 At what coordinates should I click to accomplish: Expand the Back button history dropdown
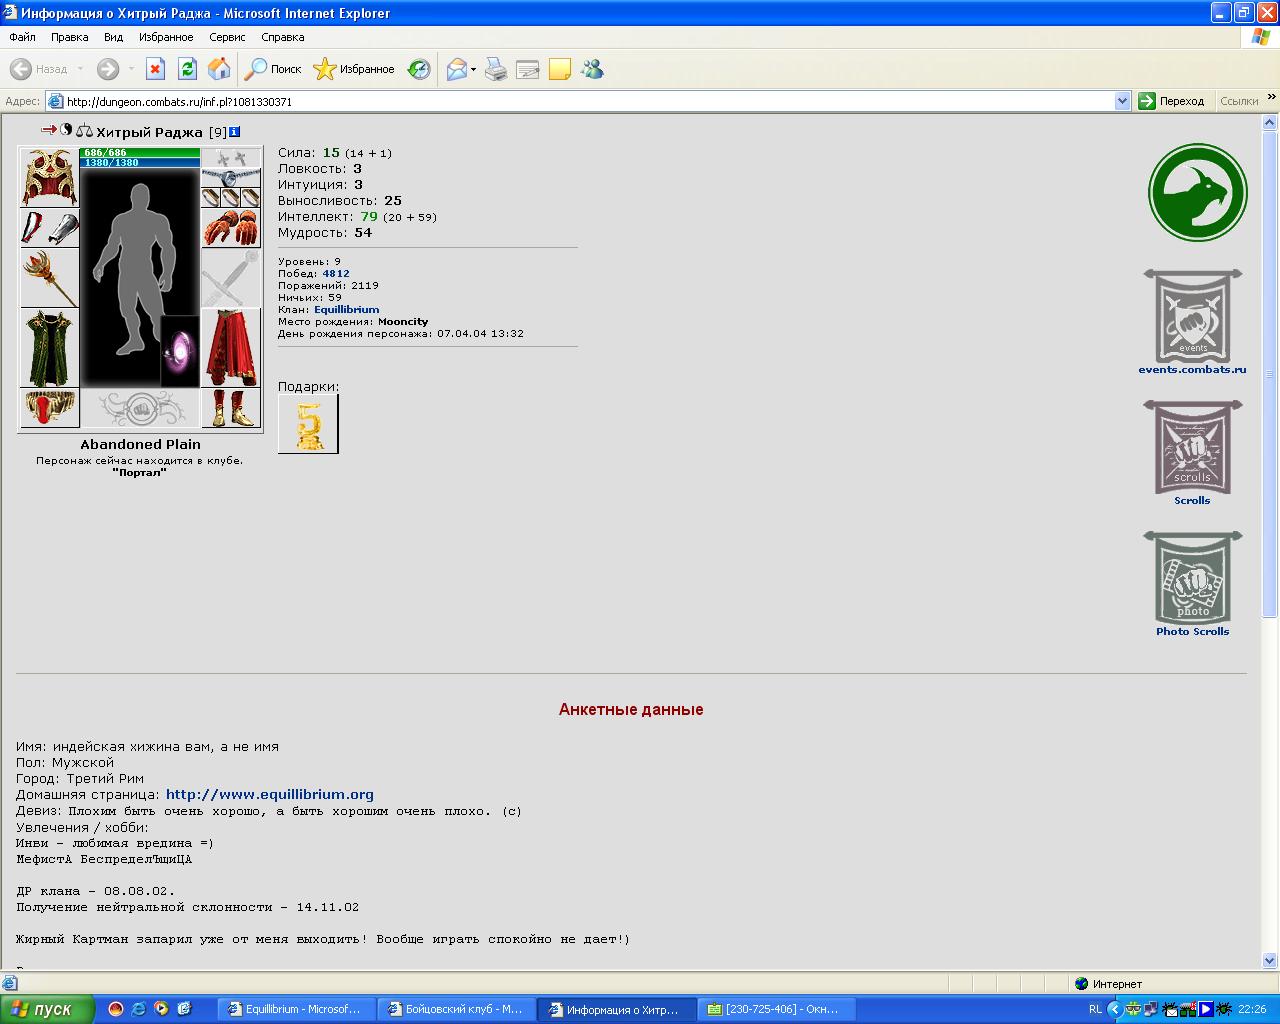80,69
